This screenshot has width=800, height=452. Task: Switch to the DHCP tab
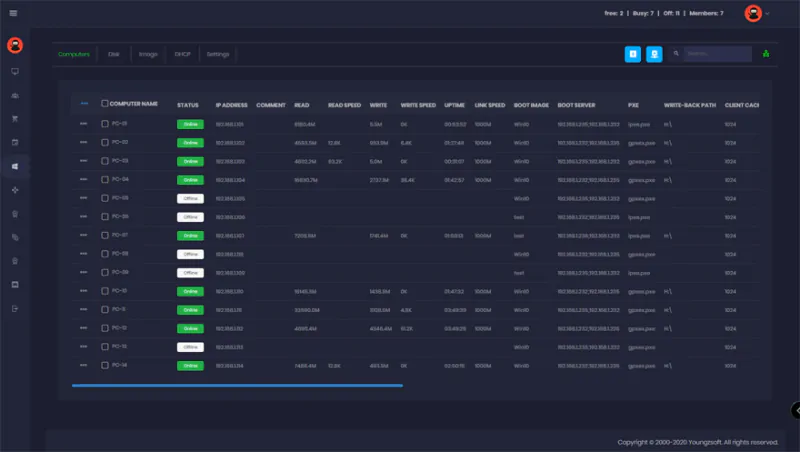[182, 54]
